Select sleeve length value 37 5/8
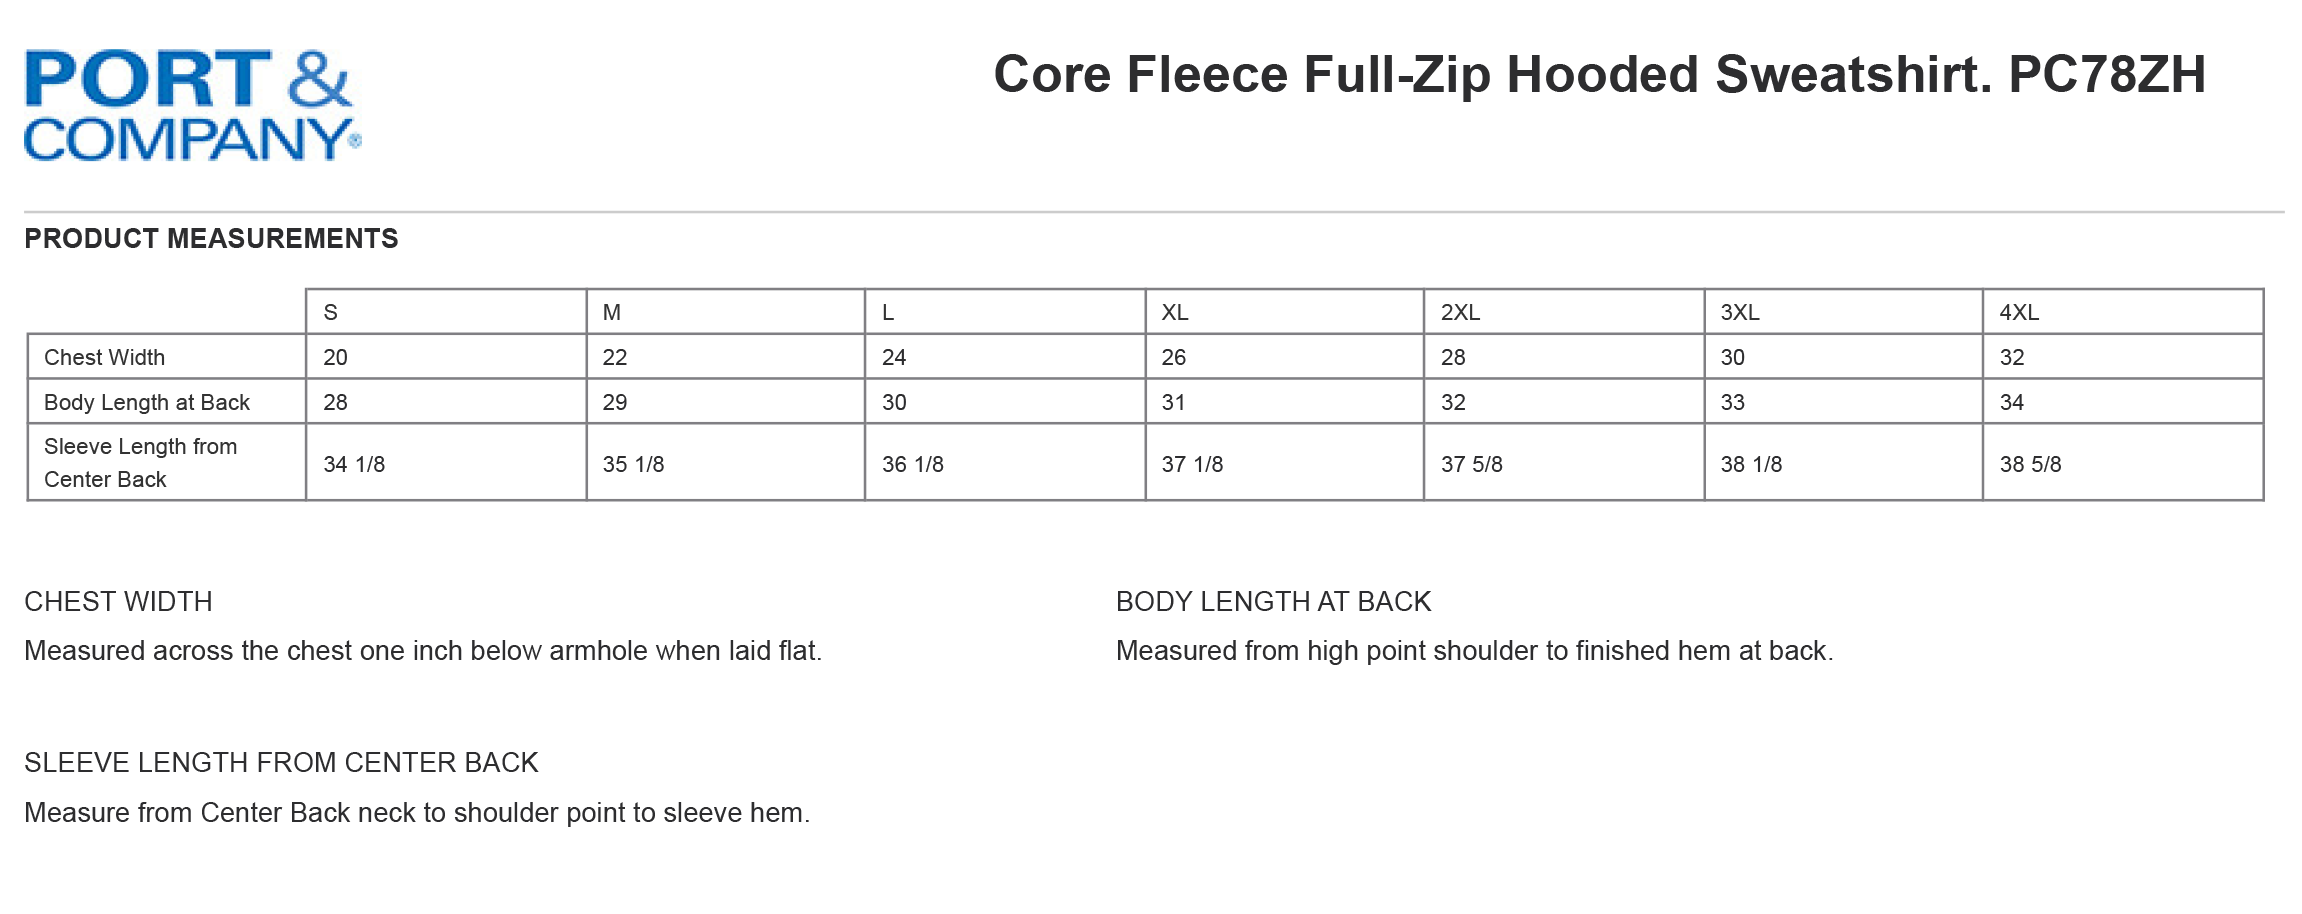 1471,464
